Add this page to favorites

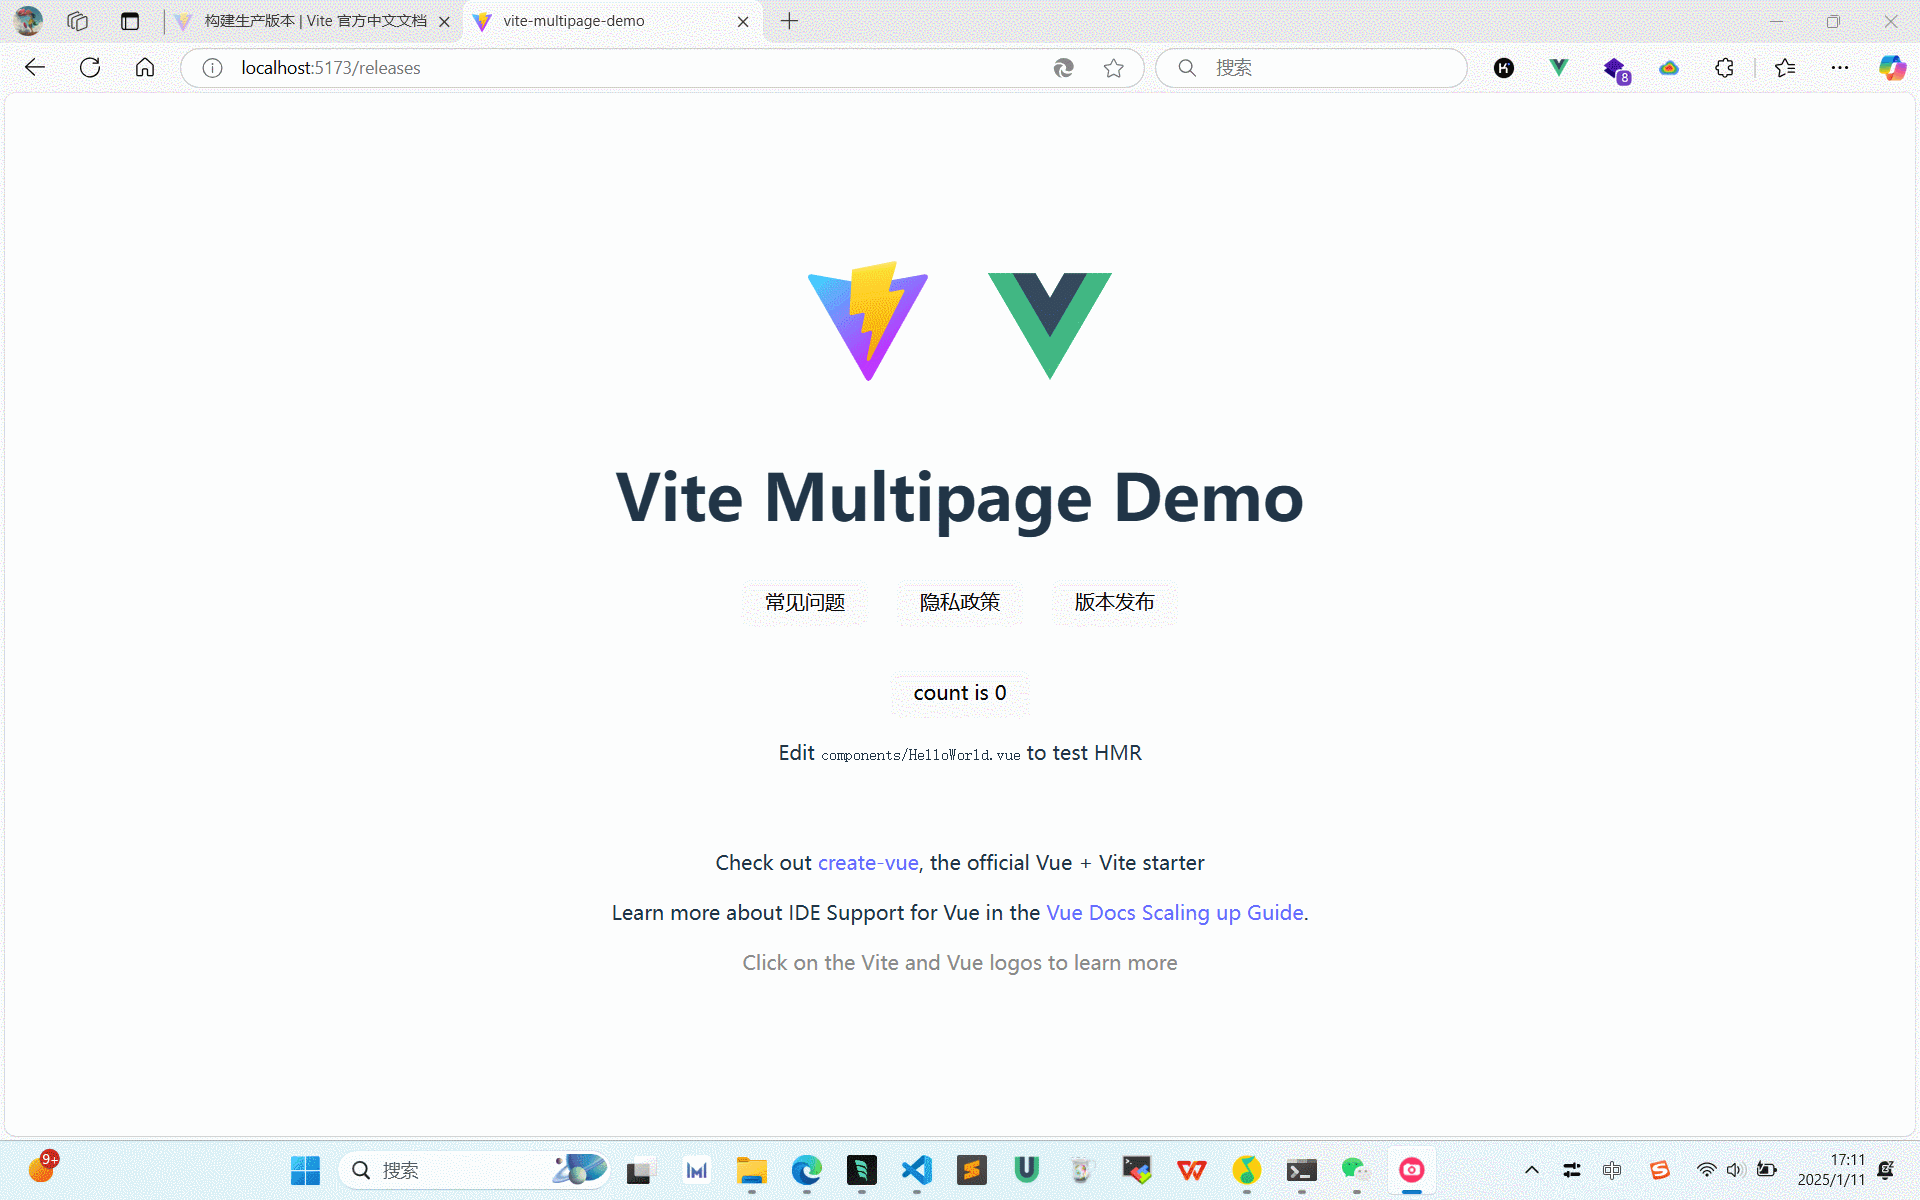click(1114, 68)
